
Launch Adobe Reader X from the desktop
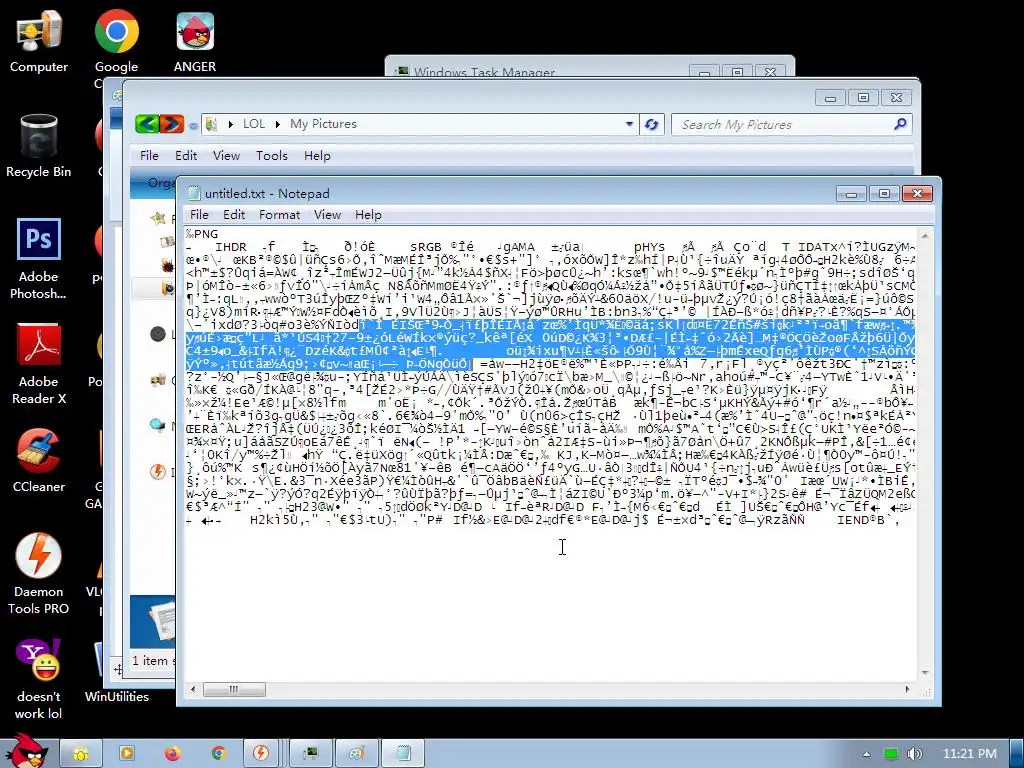[x=39, y=364]
